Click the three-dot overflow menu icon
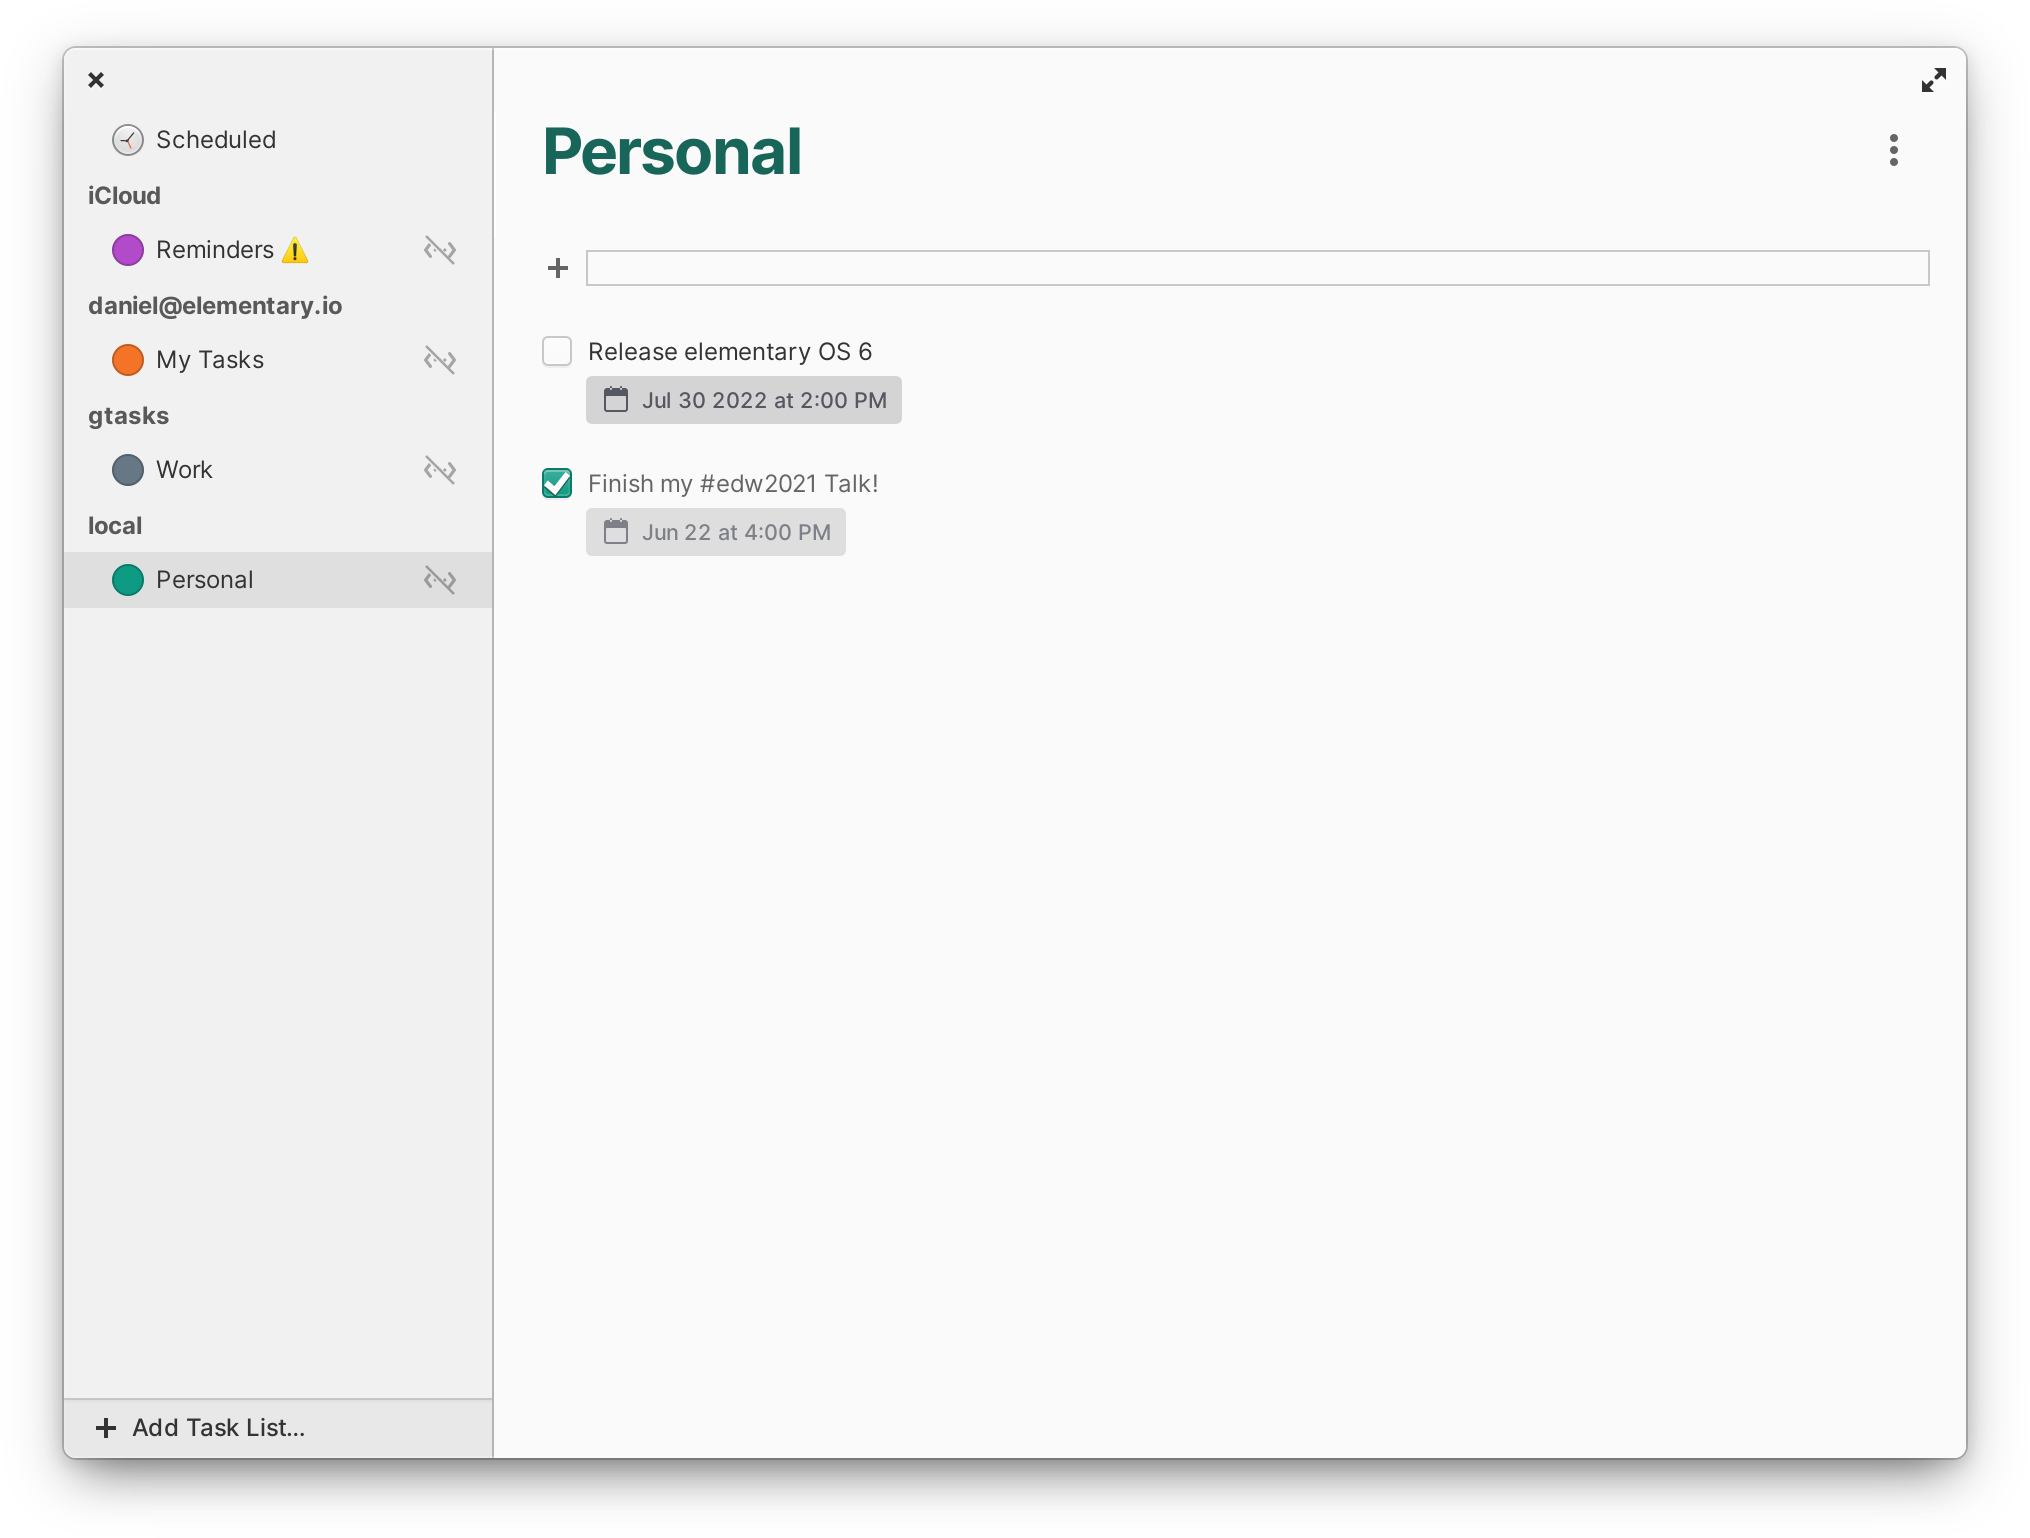 (1894, 152)
